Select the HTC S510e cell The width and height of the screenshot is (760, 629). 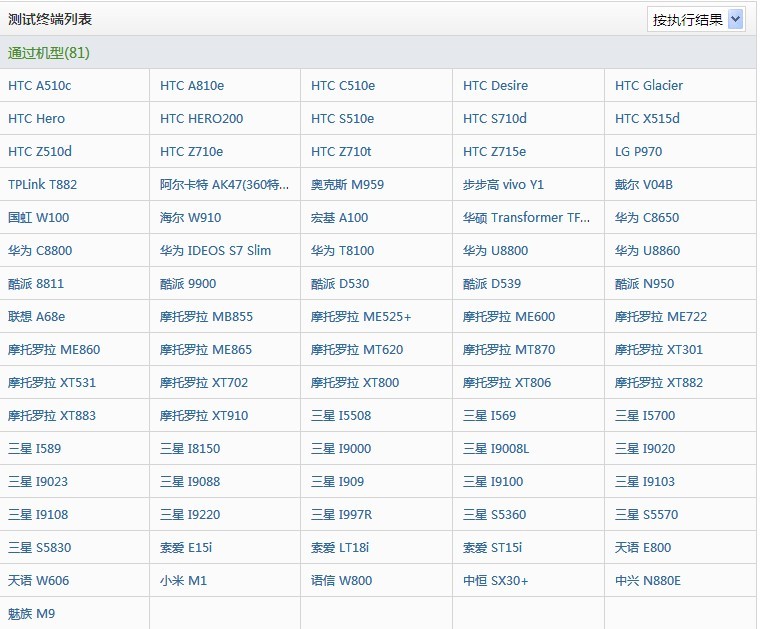(343, 119)
